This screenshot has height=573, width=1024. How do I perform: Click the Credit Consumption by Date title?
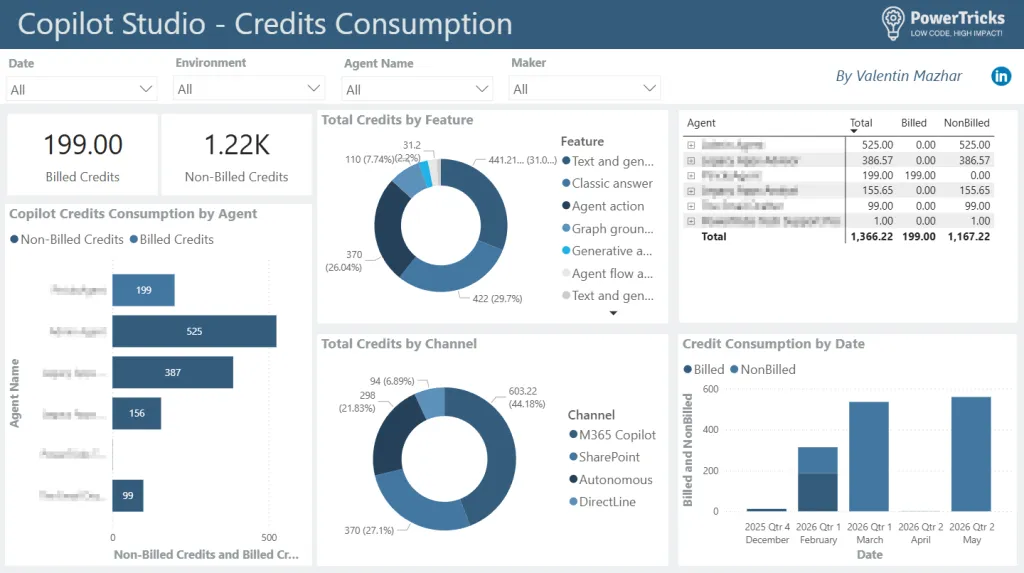(x=773, y=344)
